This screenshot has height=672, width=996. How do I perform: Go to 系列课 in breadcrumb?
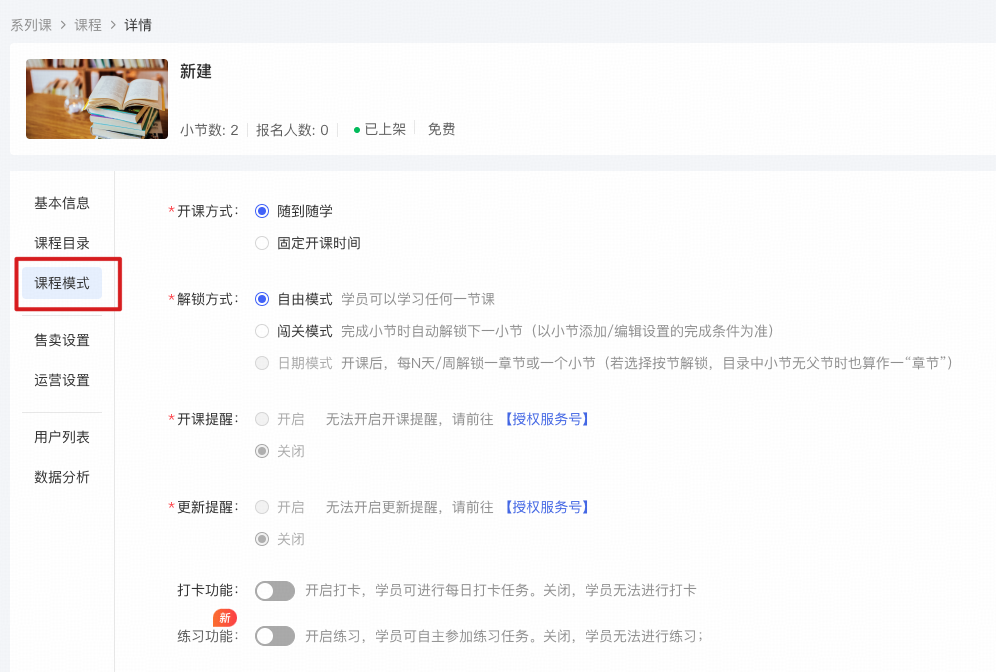tap(31, 25)
